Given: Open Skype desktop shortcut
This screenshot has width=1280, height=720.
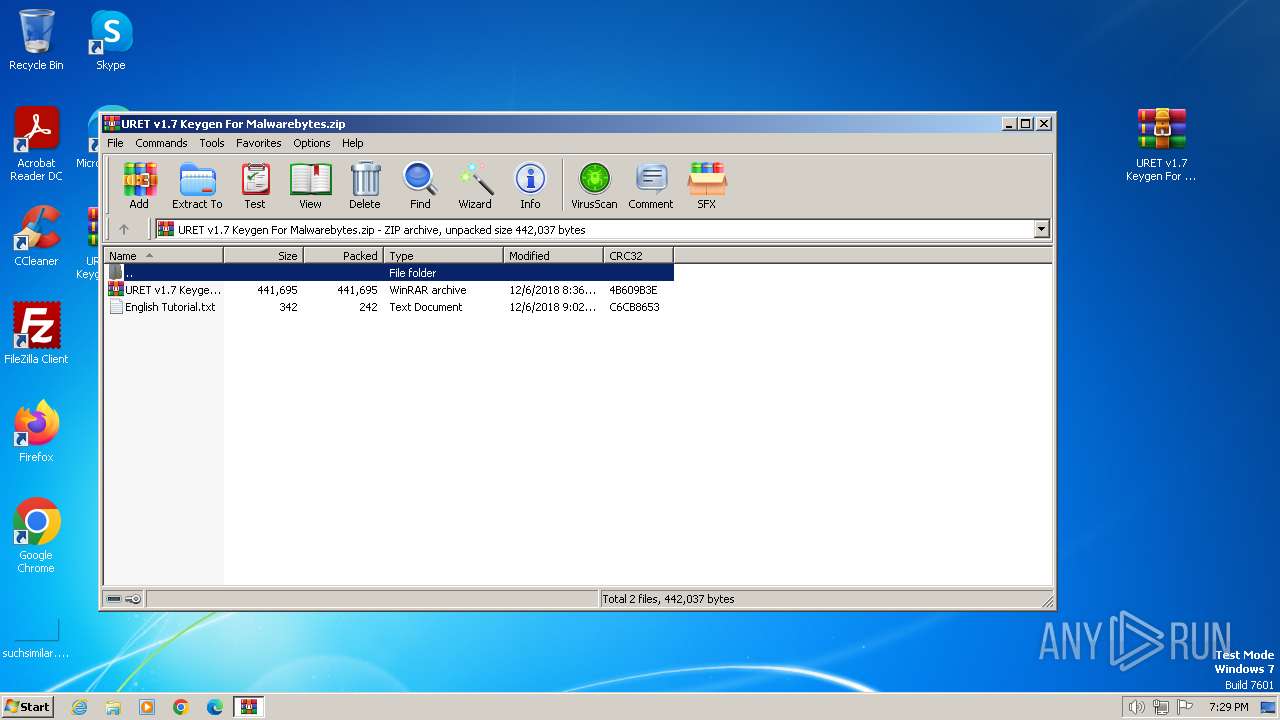Looking at the screenshot, I should 110,40.
